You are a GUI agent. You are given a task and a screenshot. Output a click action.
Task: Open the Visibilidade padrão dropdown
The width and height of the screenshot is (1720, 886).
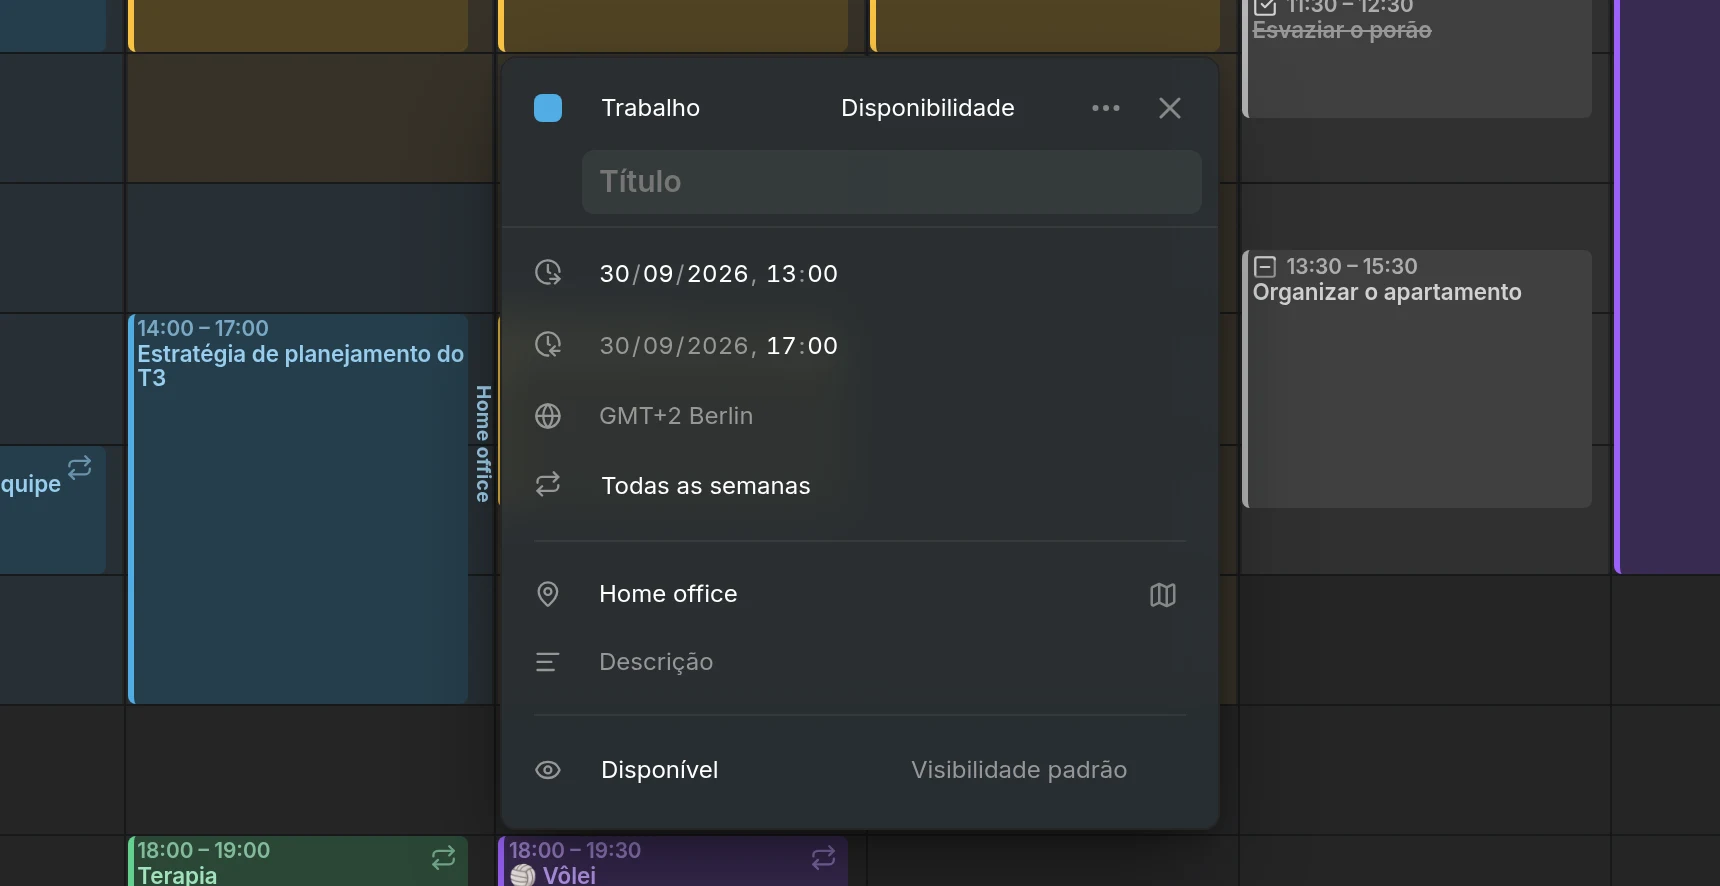click(x=1019, y=770)
